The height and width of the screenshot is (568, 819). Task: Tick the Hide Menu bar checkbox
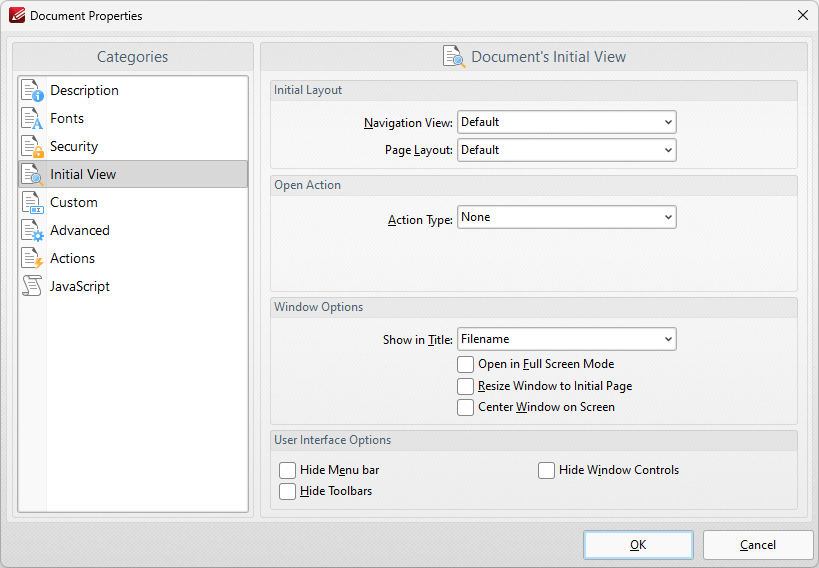pyautogui.click(x=288, y=470)
